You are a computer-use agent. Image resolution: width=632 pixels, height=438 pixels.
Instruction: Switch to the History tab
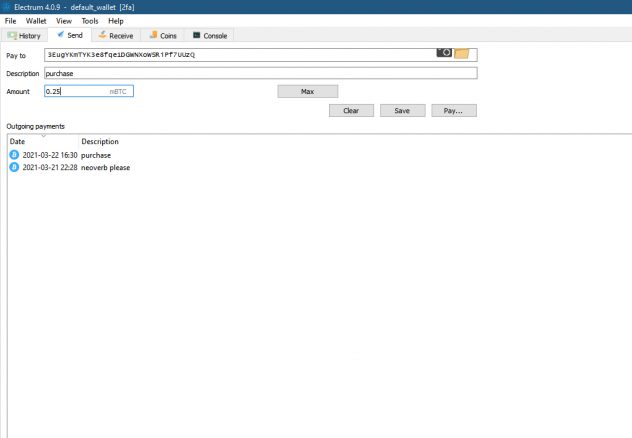click(24, 36)
